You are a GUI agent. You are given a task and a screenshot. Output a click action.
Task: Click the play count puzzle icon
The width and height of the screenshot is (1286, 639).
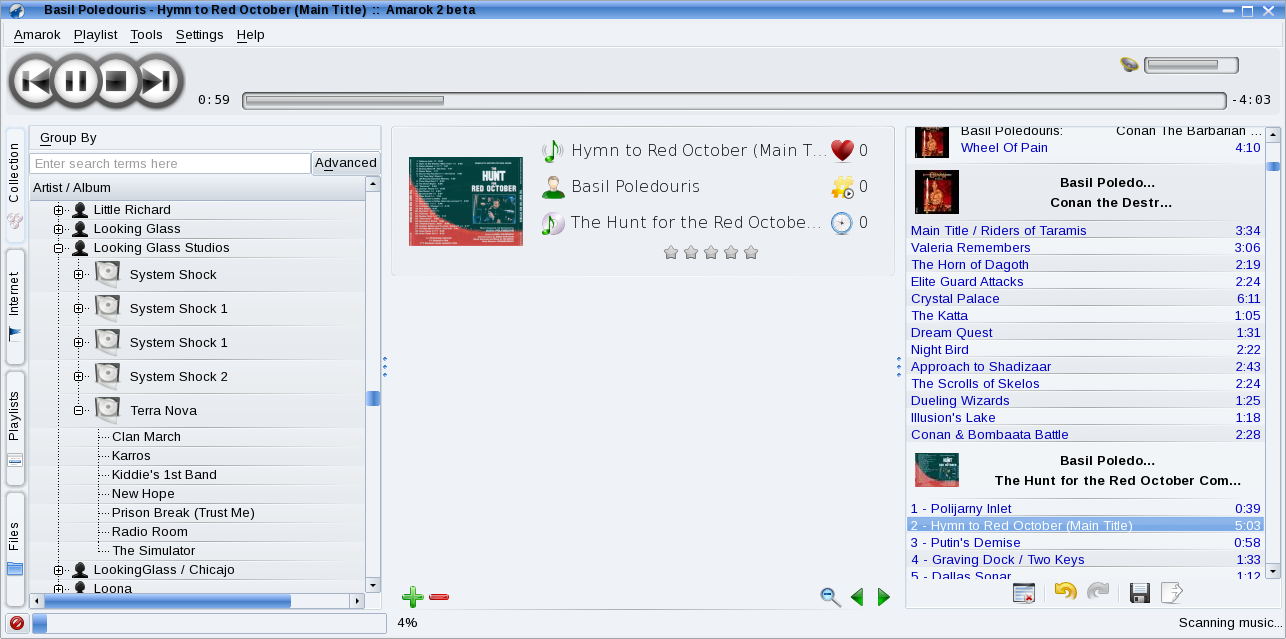click(x=843, y=187)
